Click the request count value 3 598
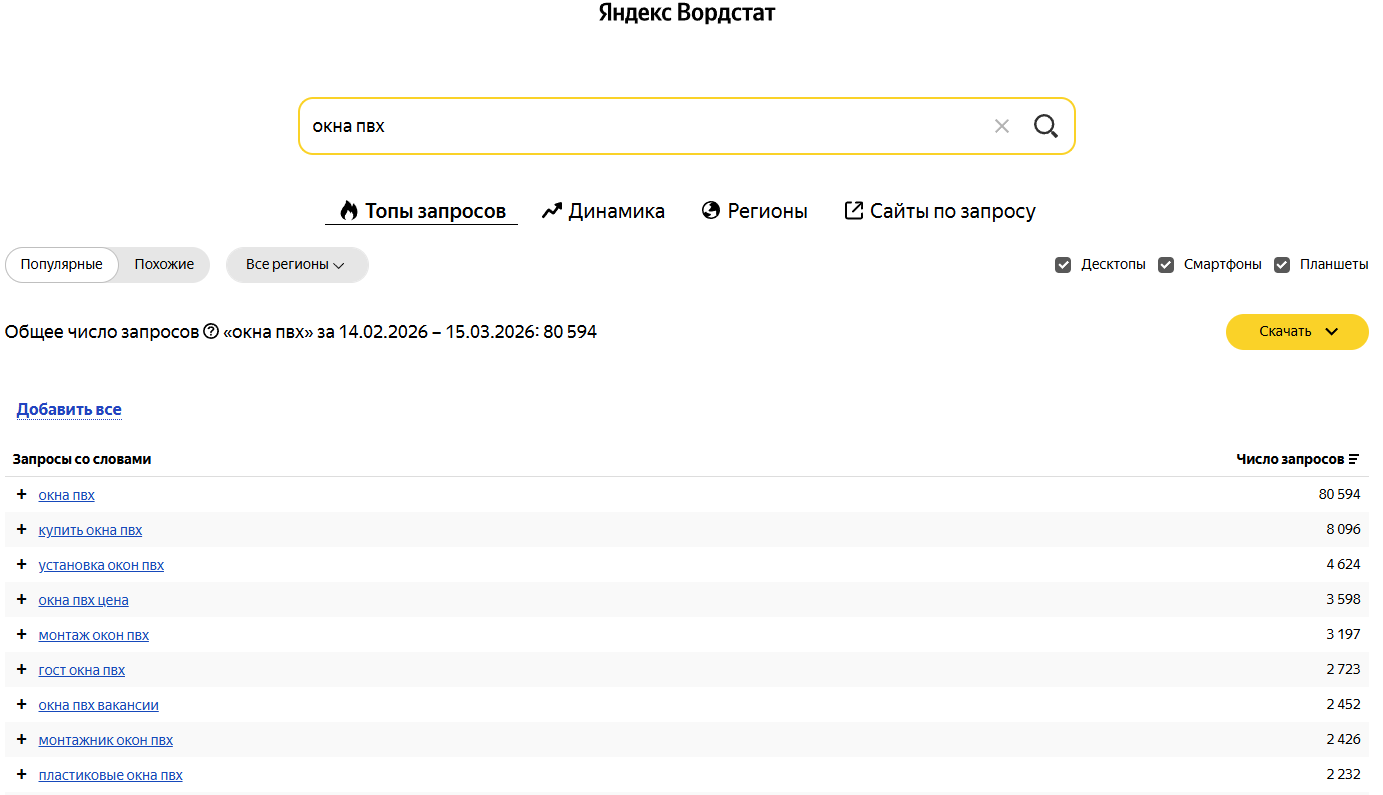This screenshot has height=795, width=1383. coord(1344,600)
